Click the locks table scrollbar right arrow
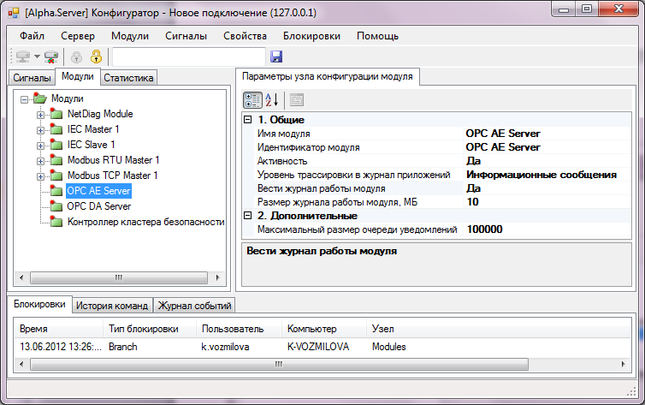The width and height of the screenshot is (645, 405). 623,364
